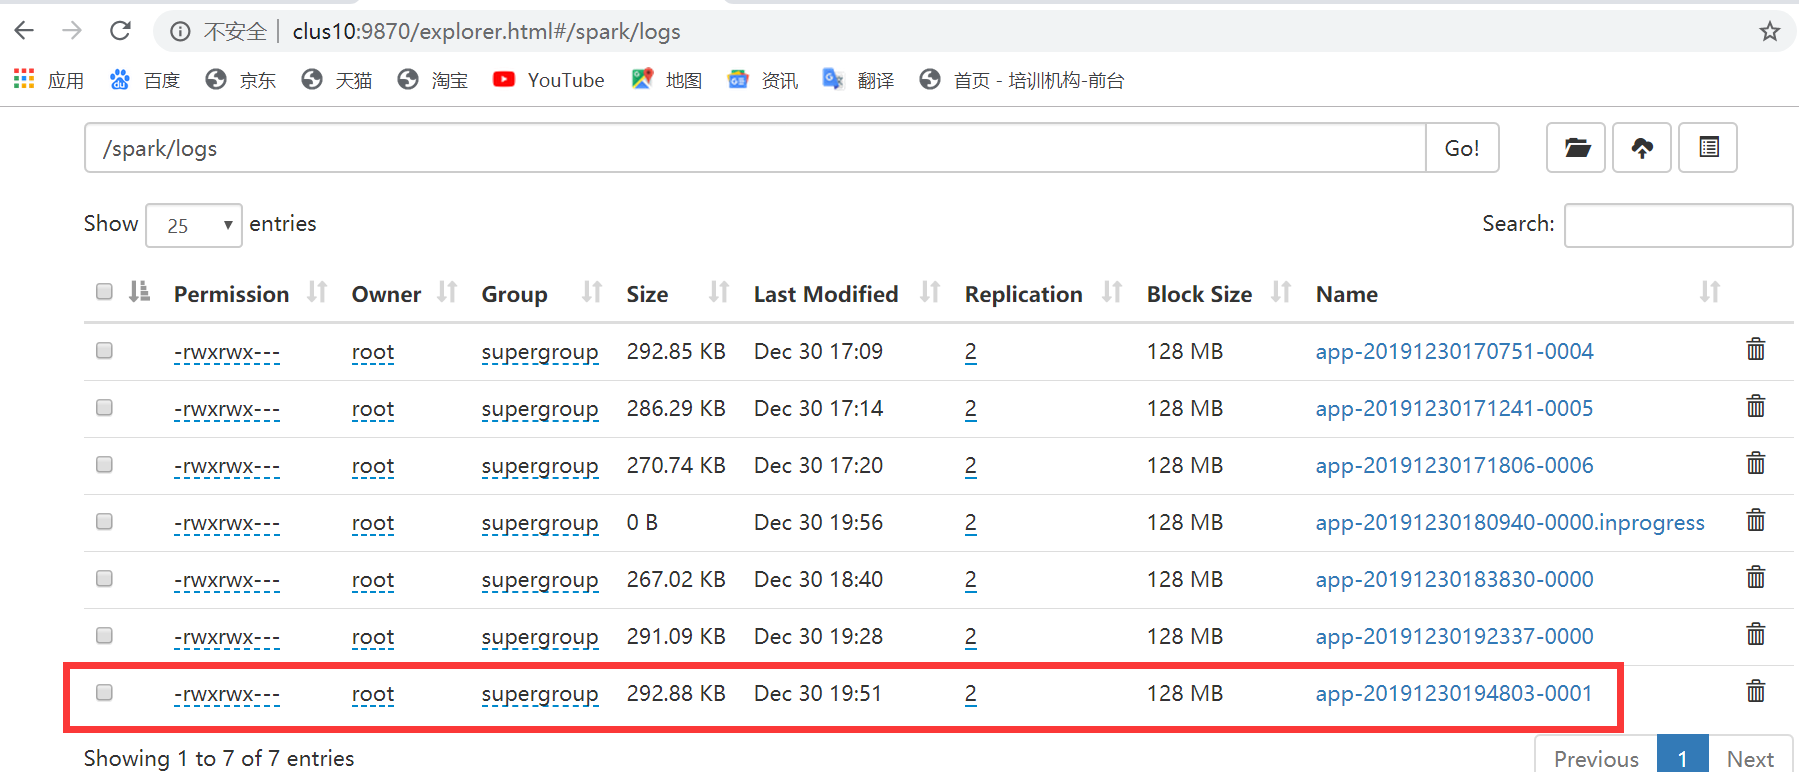The width and height of the screenshot is (1799, 772).
Task: Click Previous pagination button
Action: [x=1596, y=756]
